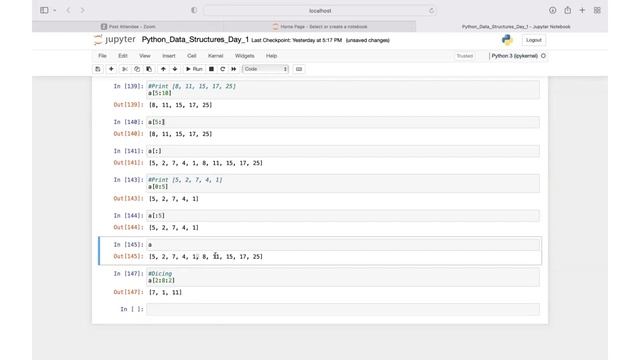Open the Help menu
The image size is (640, 360).
(271, 56)
